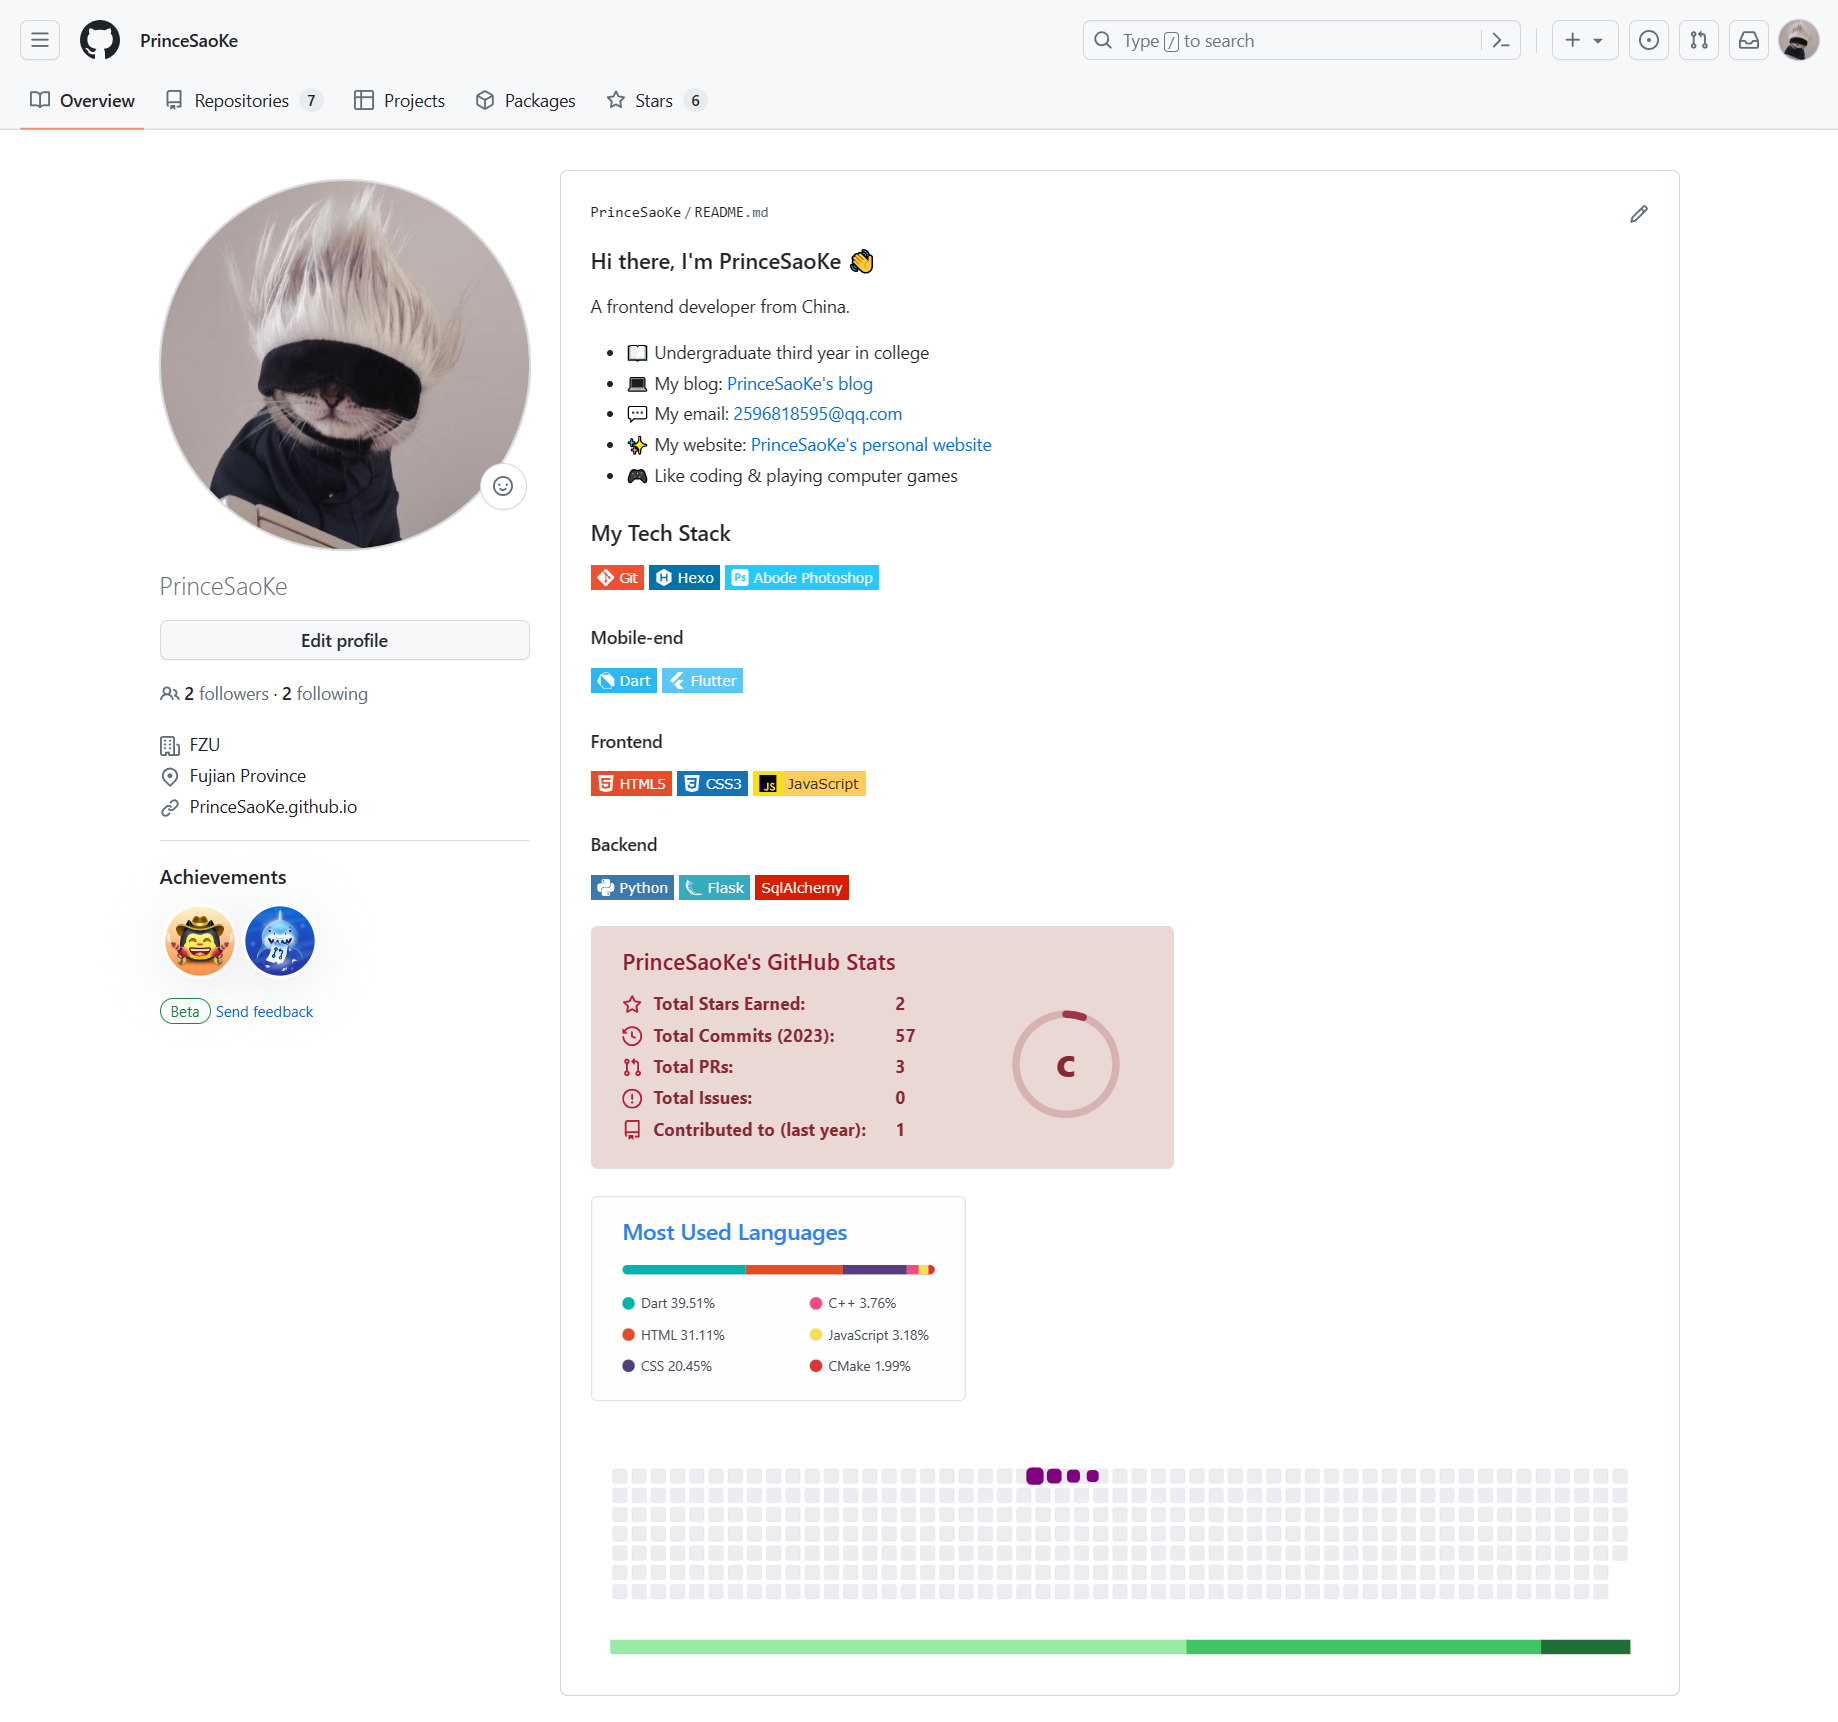Go to GitHub homepage via Octocat logo
Viewport: 1838px width, 1722px height.
pyautogui.click(x=100, y=40)
